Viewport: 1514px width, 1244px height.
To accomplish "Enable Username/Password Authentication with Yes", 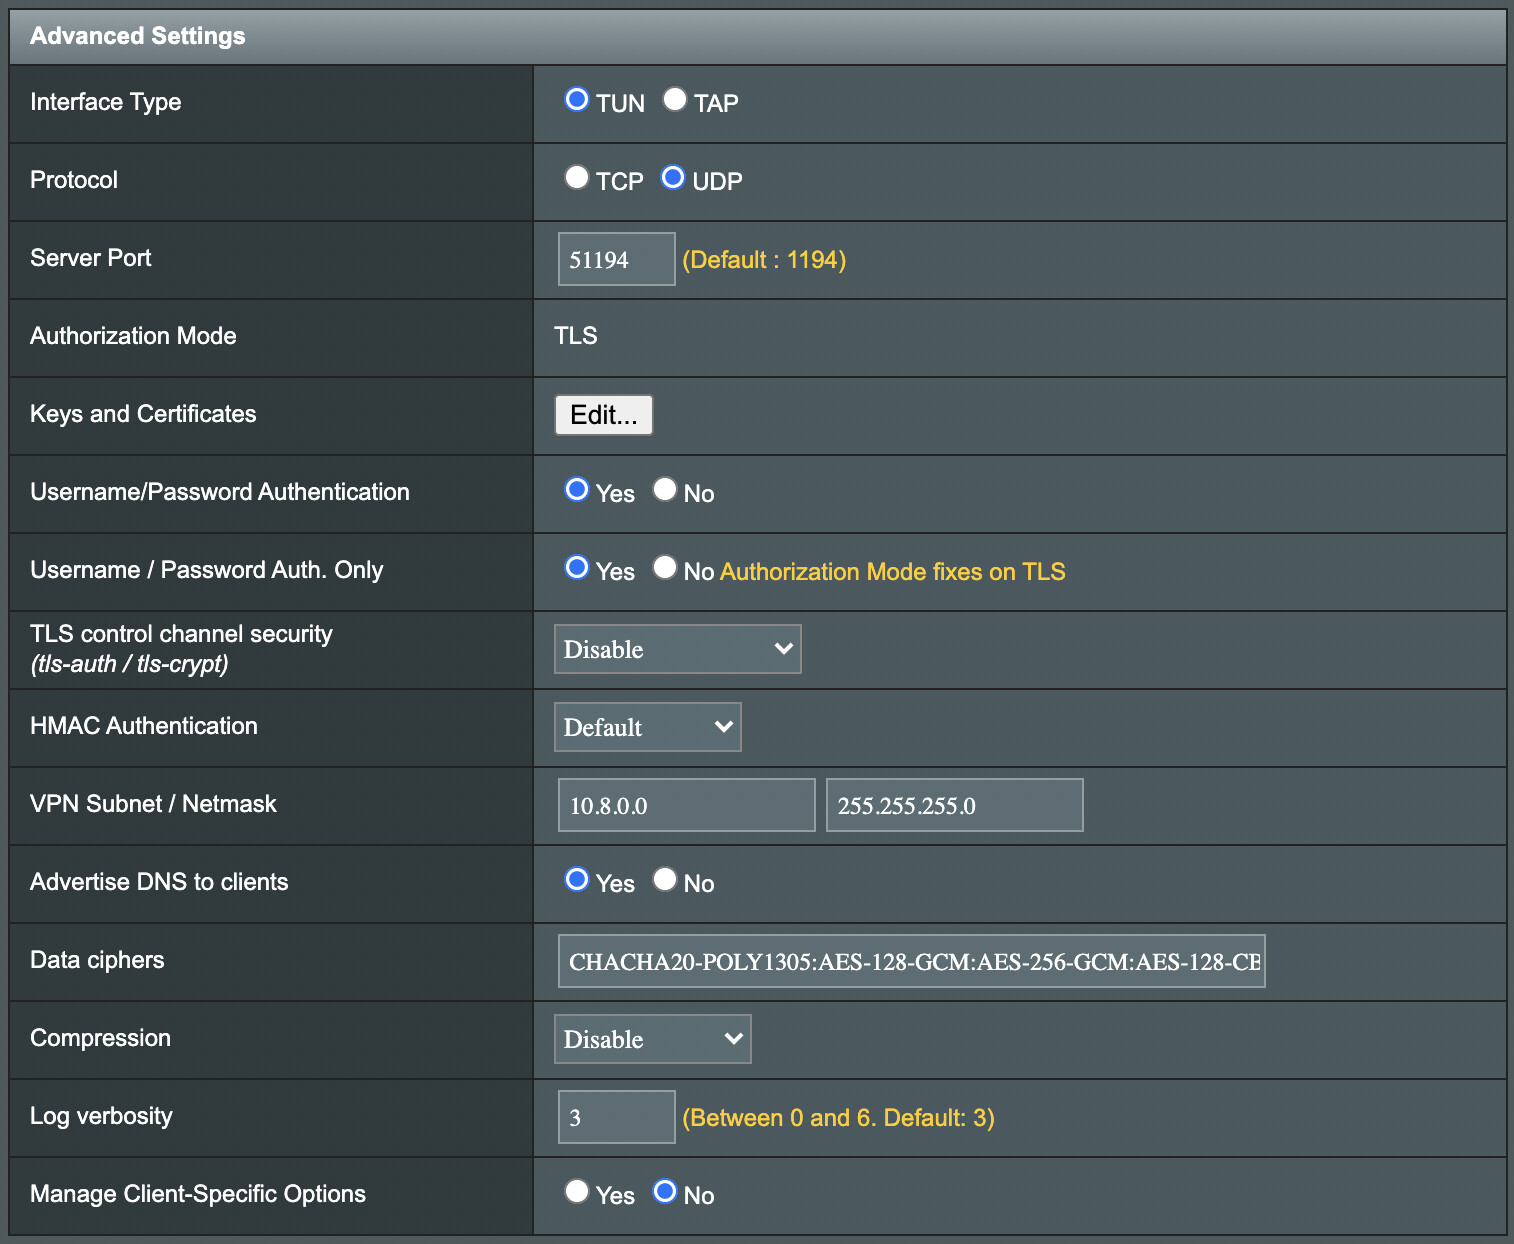I will (577, 490).
